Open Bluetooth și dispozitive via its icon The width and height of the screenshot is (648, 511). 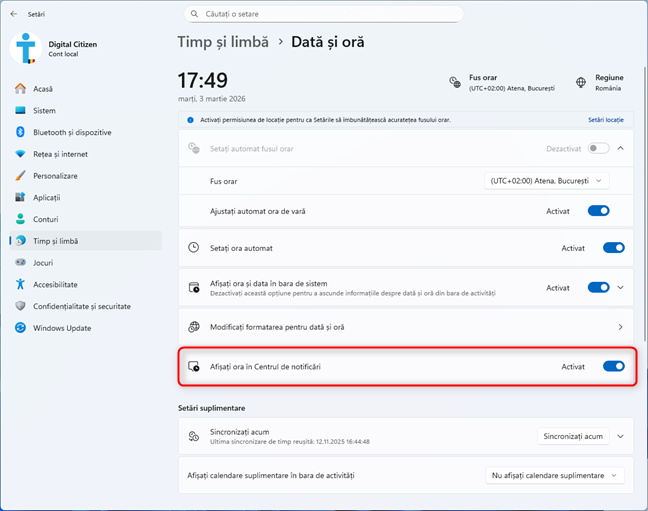(20, 132)
